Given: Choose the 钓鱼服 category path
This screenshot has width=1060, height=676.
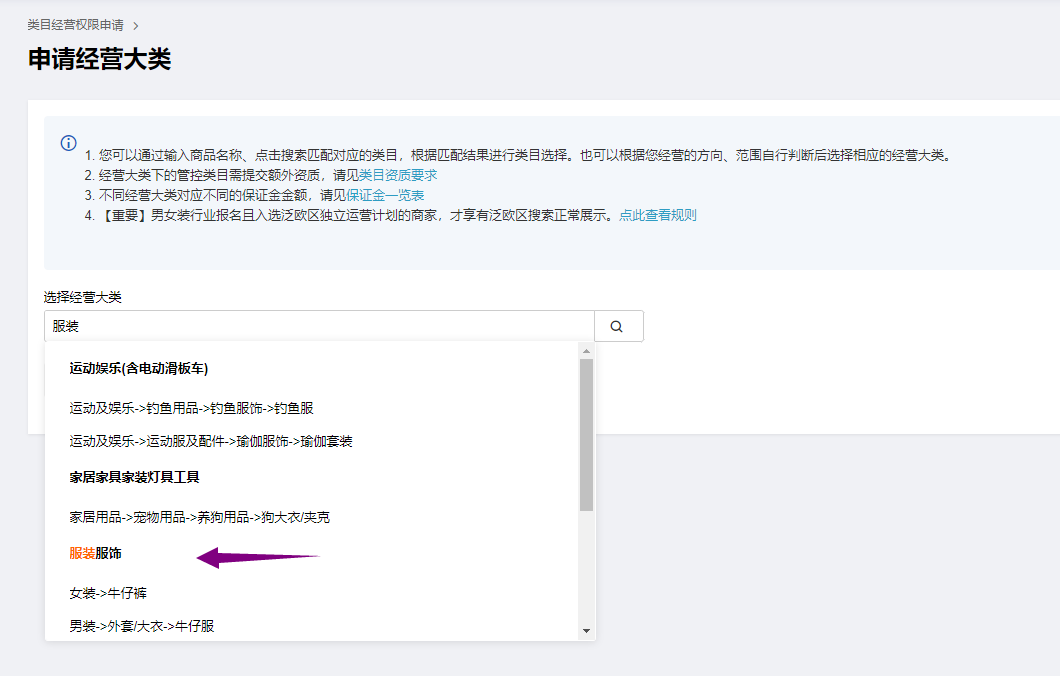Looking at the screenshot, I should [x=192, y=408].
